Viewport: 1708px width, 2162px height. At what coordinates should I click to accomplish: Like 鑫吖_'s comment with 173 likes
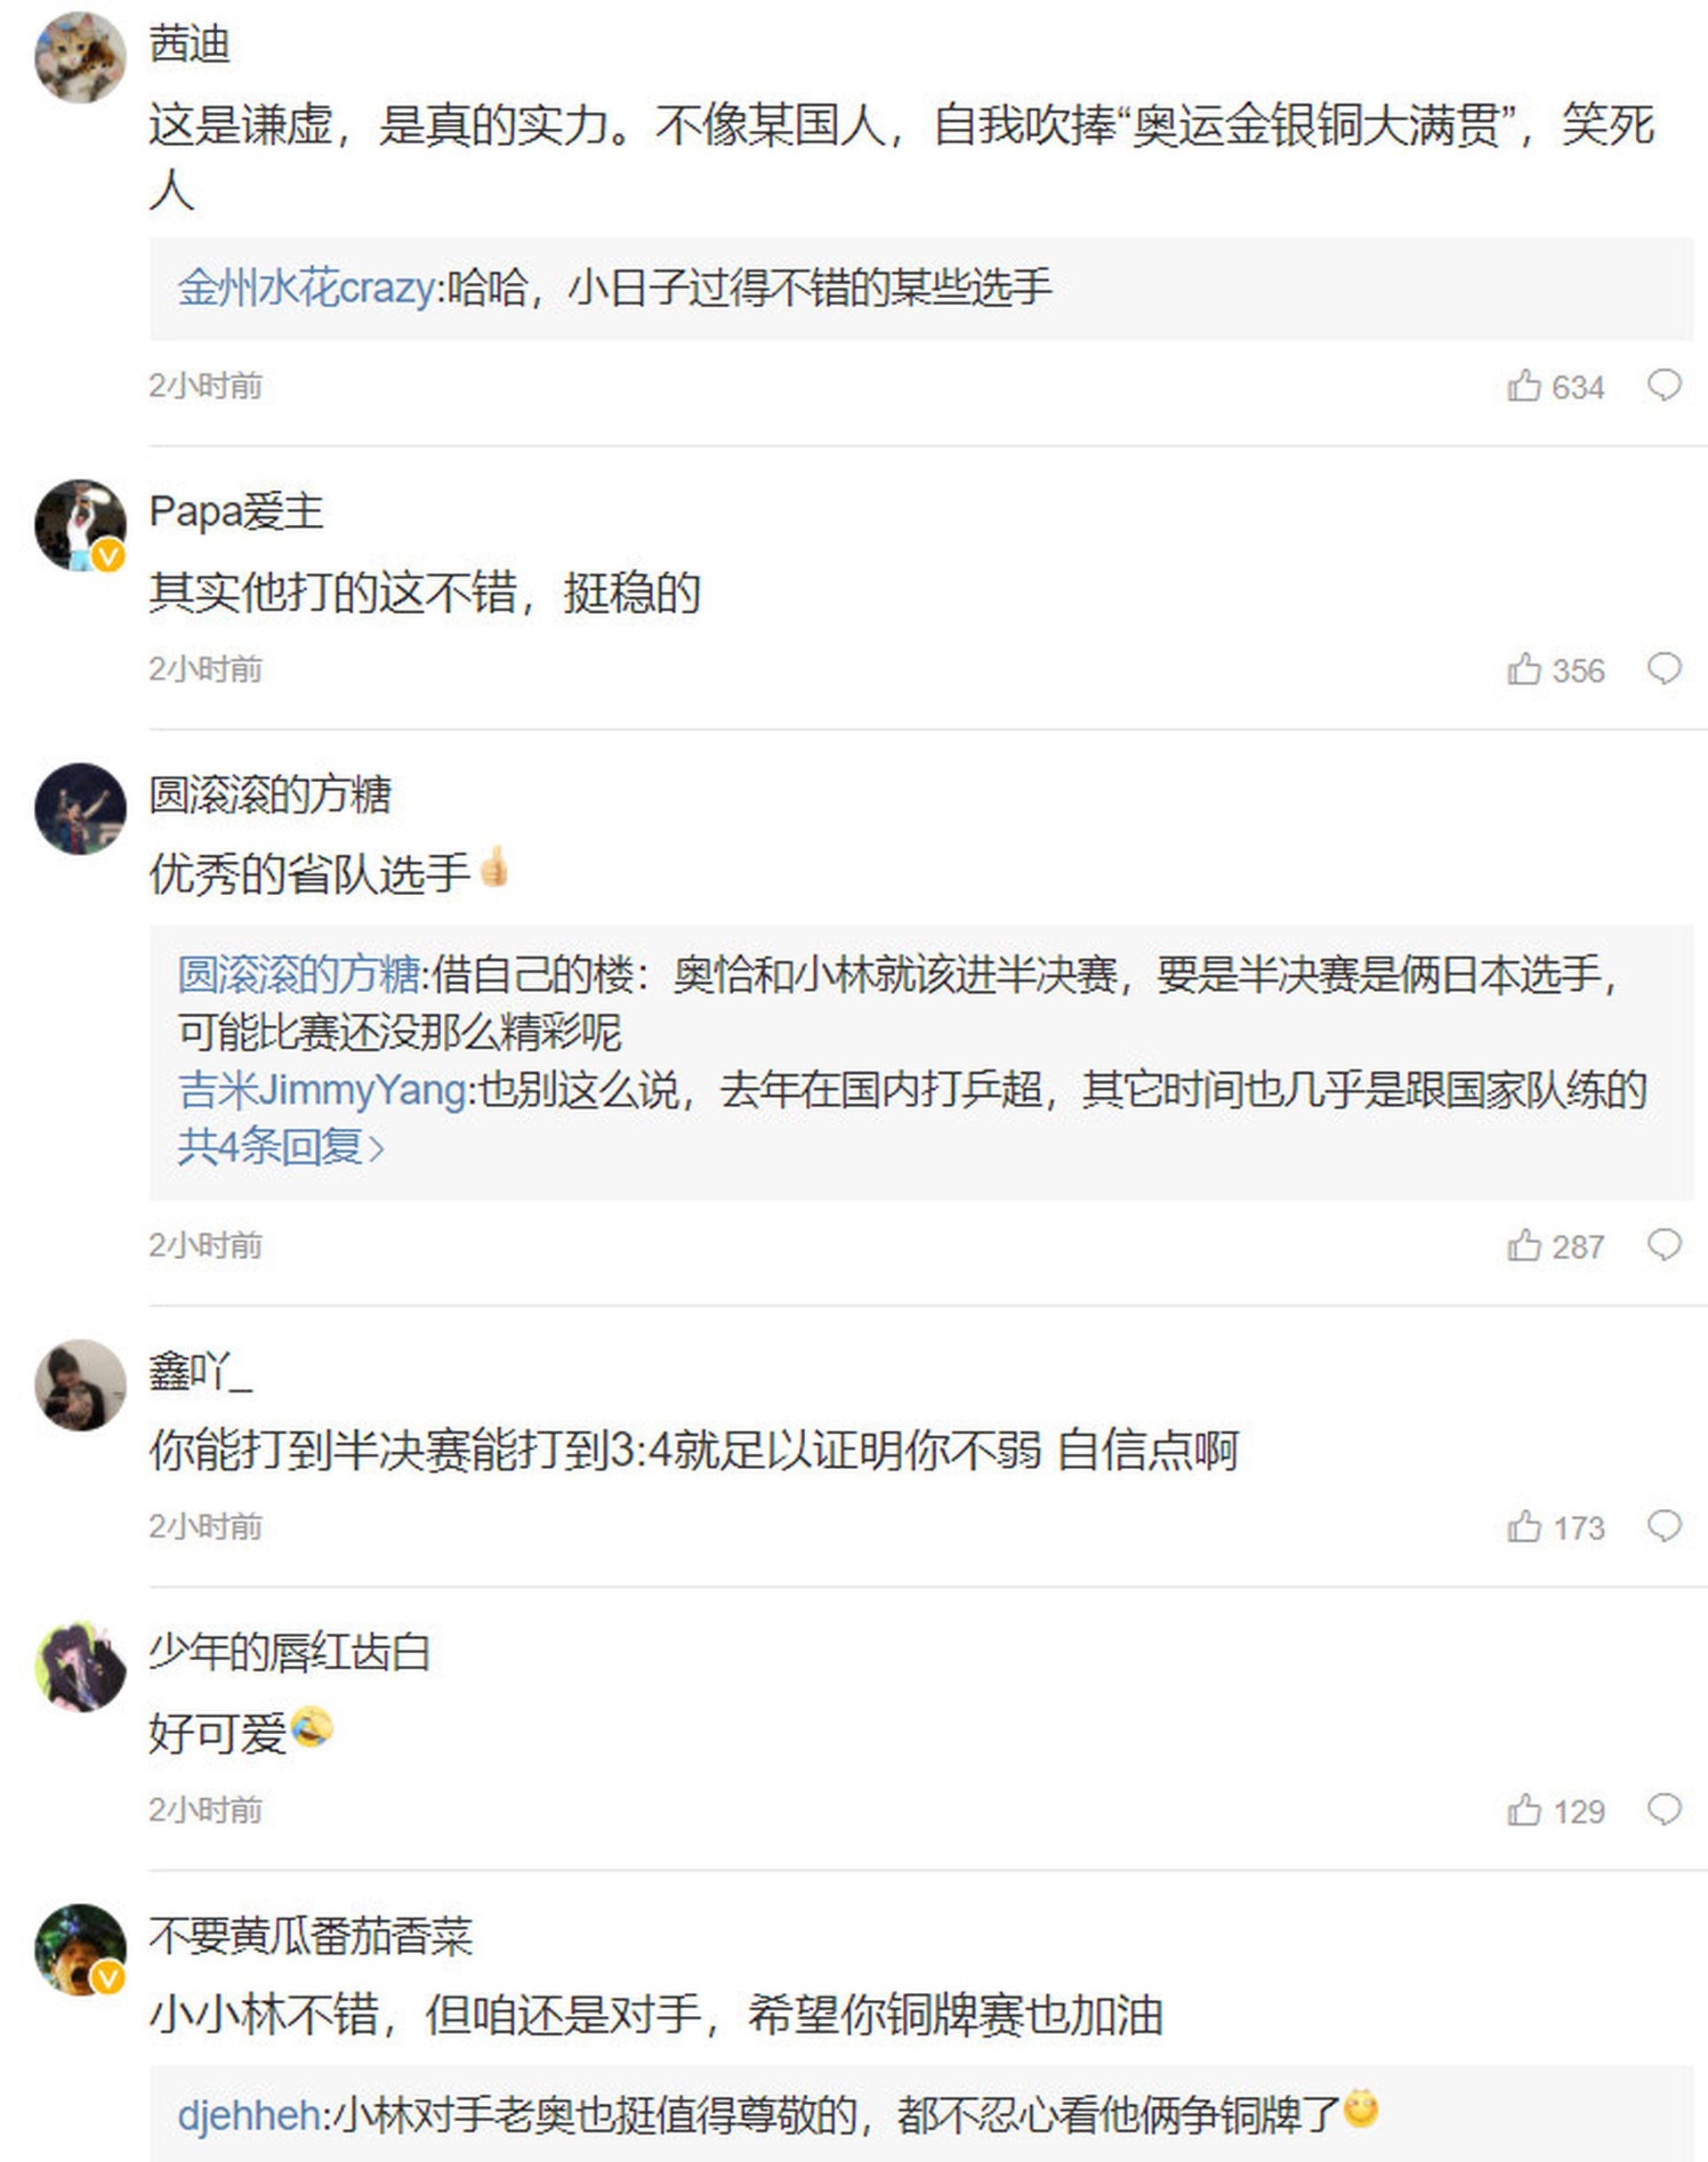coord(1555,1527)
